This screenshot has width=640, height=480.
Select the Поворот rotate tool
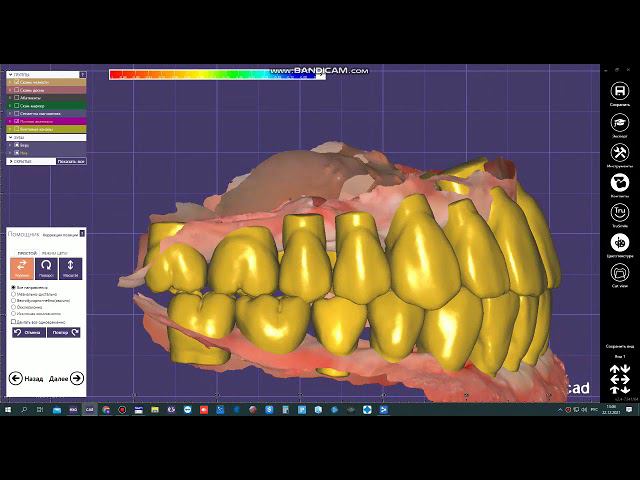coord(46,269)
